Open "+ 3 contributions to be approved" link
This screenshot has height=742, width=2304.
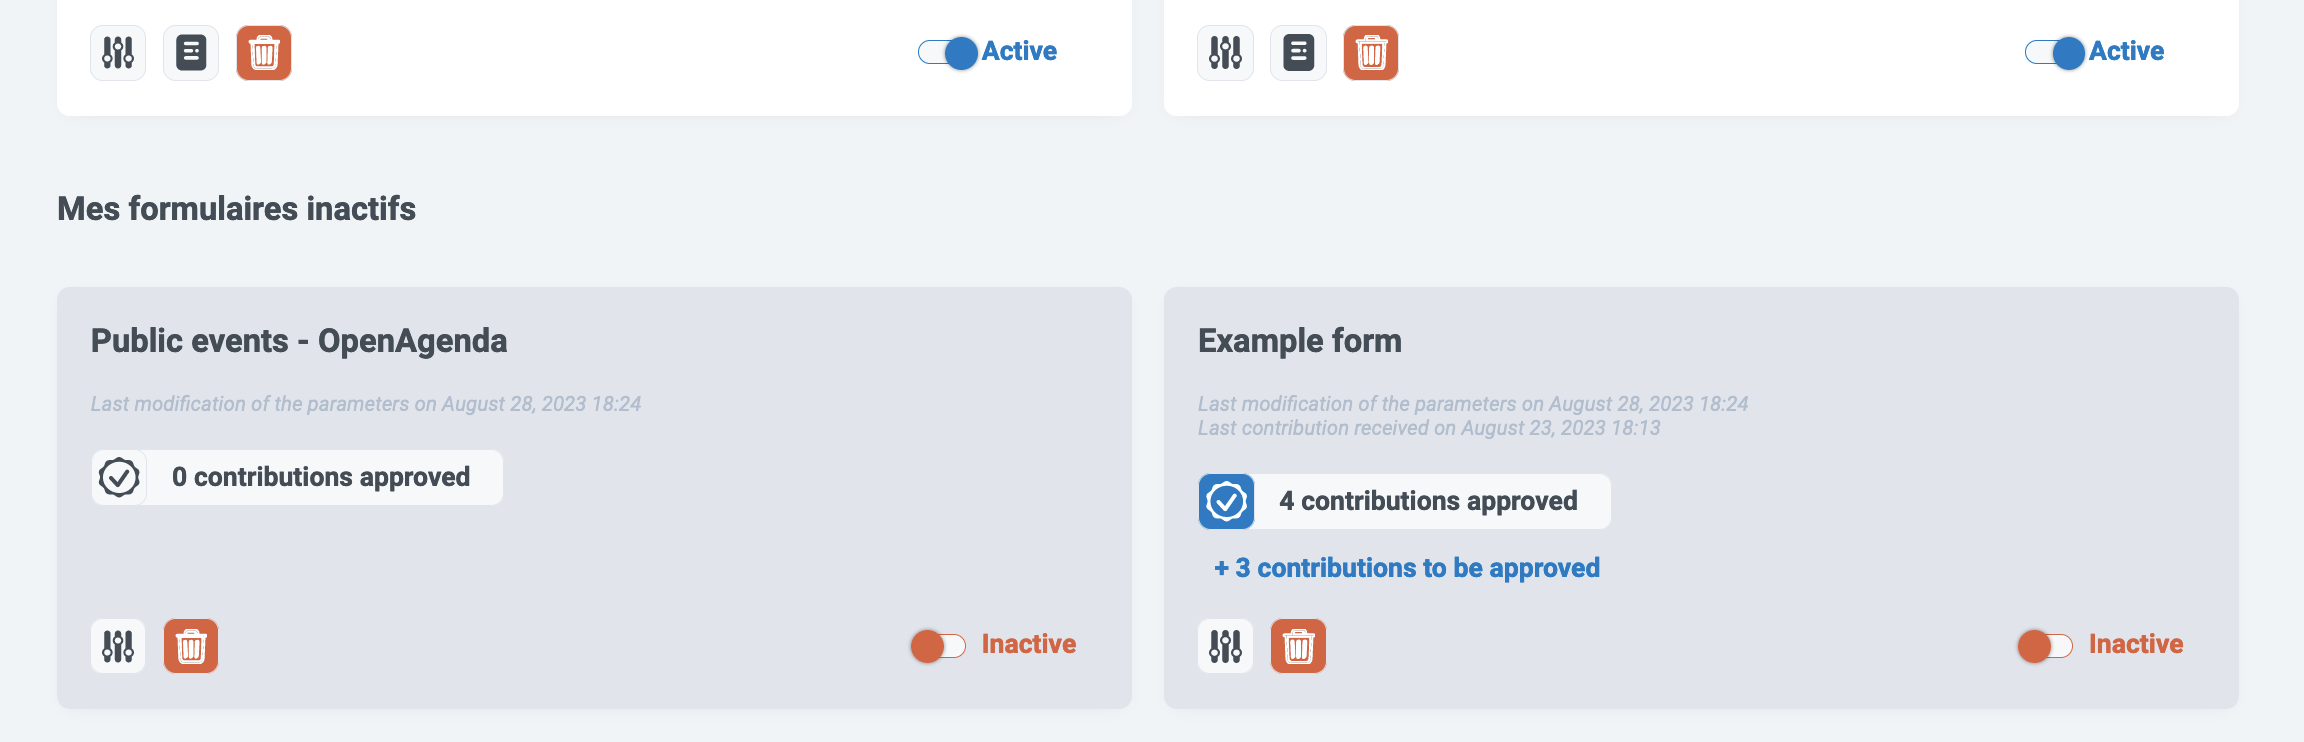pos(1407,568)
